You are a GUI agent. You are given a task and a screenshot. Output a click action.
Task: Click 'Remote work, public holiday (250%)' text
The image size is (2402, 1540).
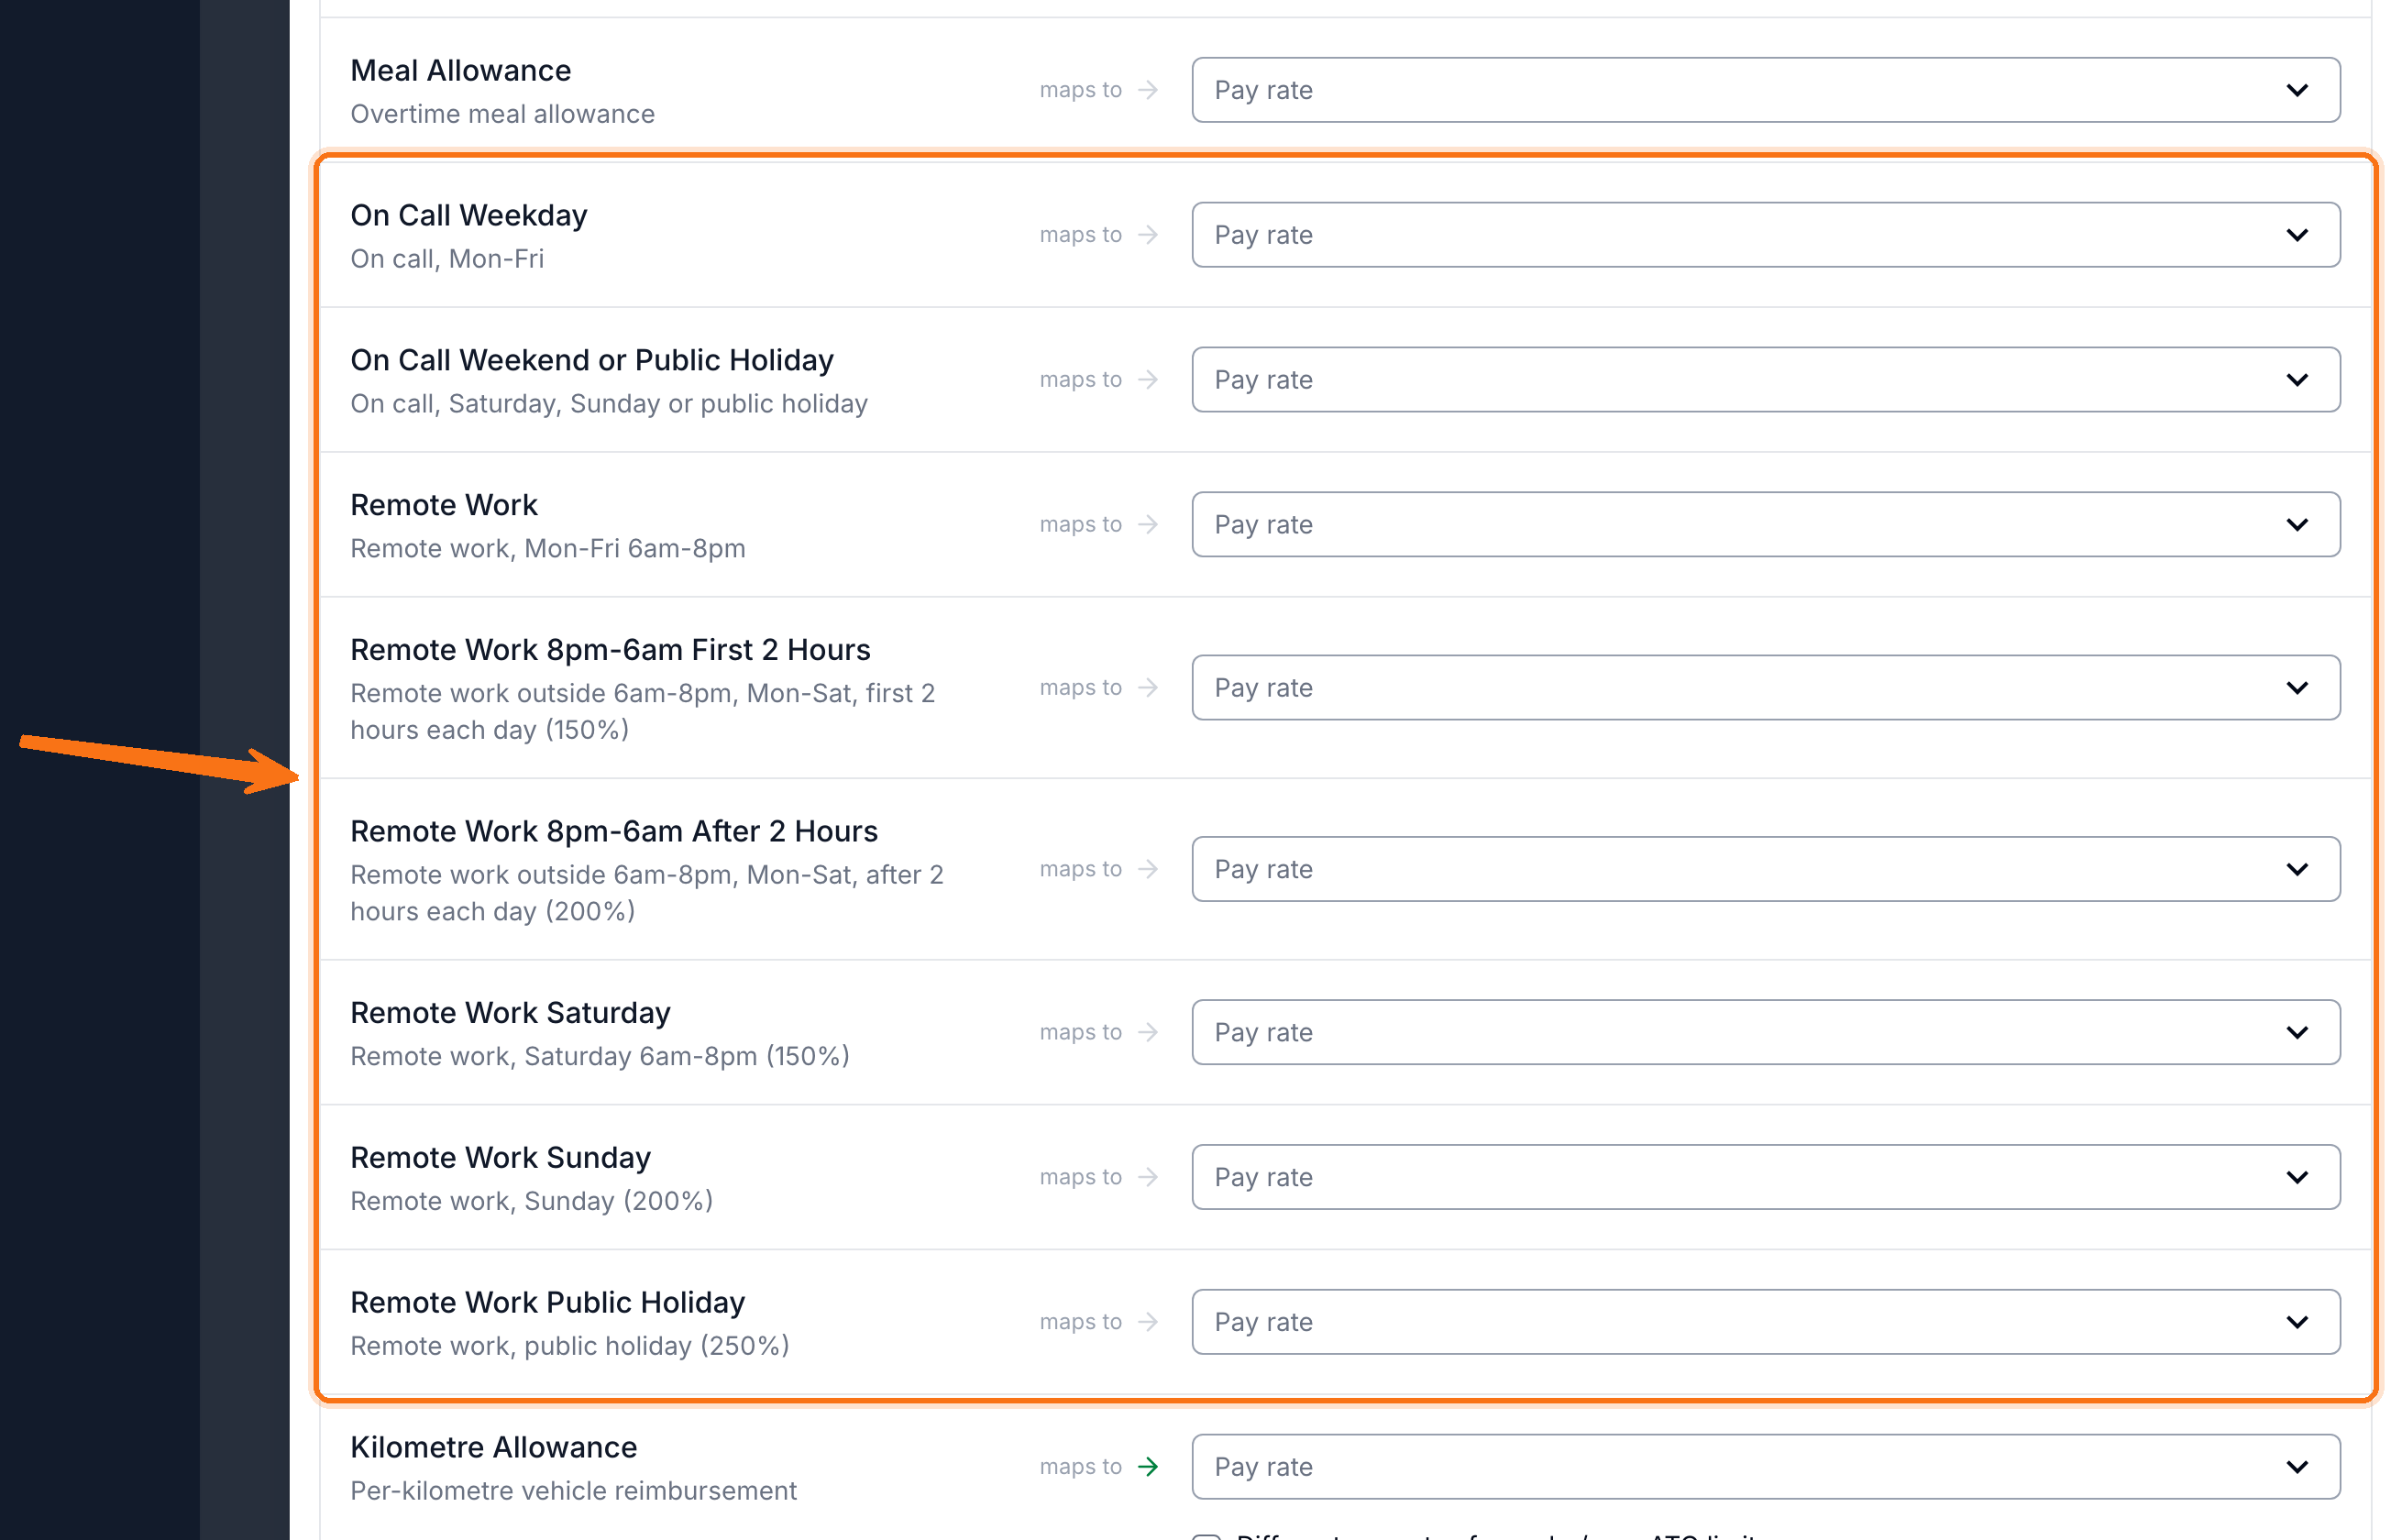click(569, 1346)
